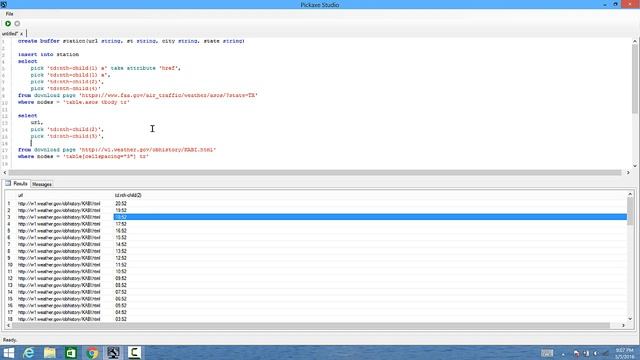
Task: Select the result cell showing 08:52
Action: (370, 285)
